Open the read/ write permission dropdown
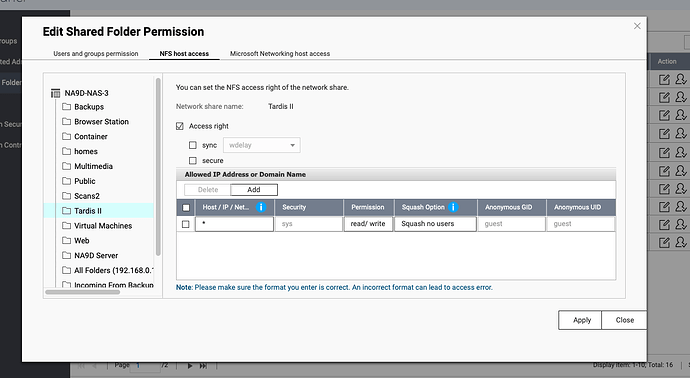The width and height of the screenshot is (690, 378). pos(368,224)
